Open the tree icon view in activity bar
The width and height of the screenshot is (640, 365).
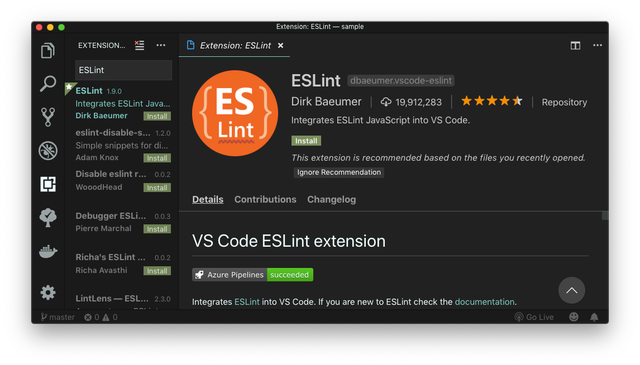coord(48,218)
